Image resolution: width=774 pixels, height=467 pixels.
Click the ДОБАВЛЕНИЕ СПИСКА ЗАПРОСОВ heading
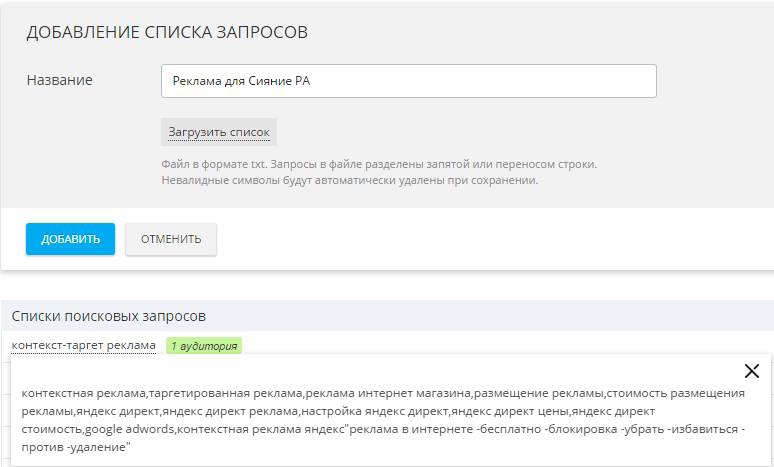(167, 32)
